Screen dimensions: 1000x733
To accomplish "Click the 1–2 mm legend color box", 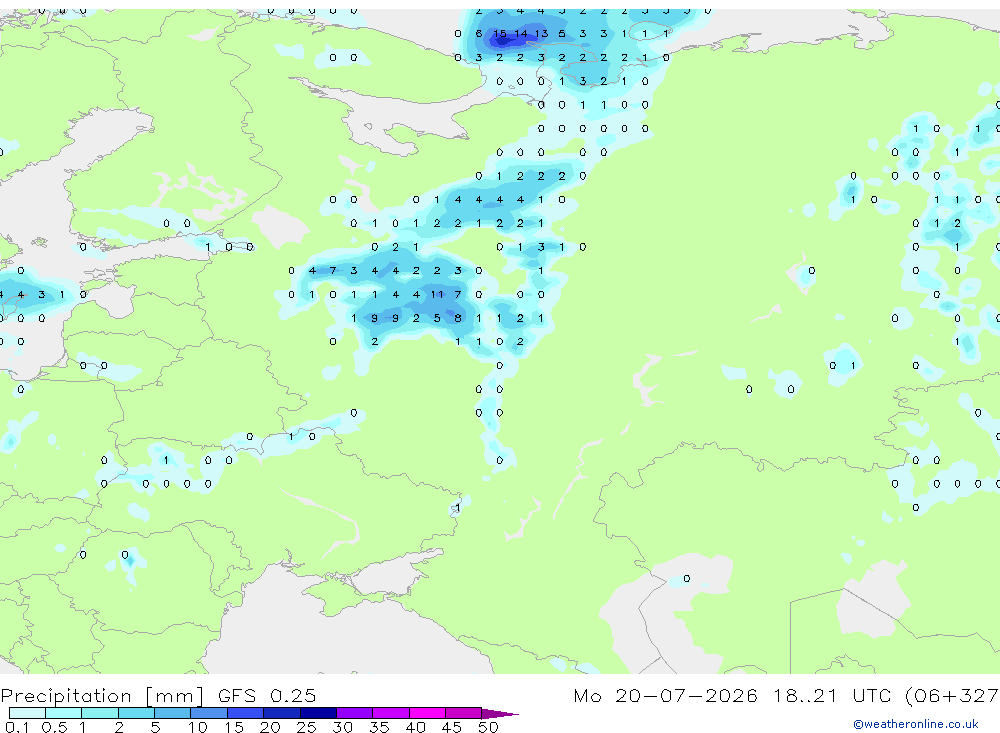I will [100, 713].
